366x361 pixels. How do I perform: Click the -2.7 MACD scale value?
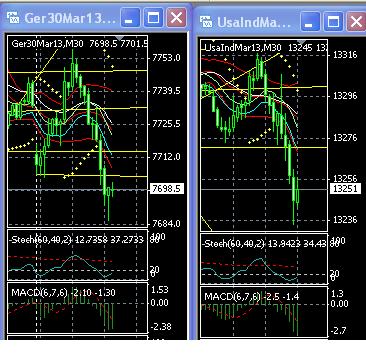tap(338, 331)
